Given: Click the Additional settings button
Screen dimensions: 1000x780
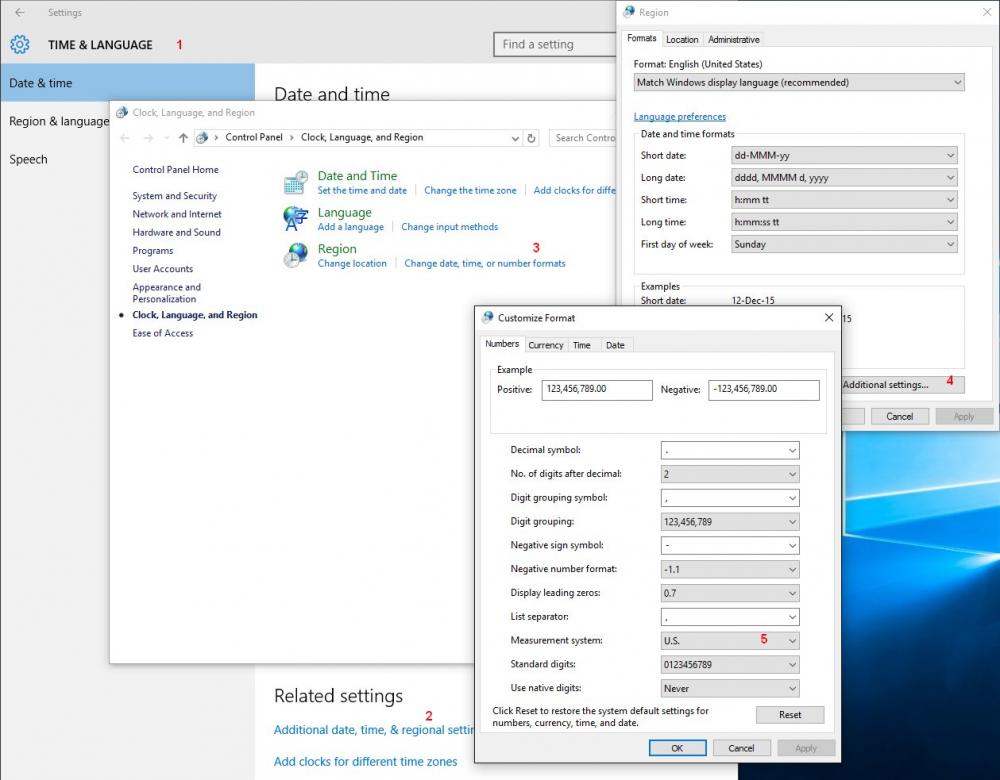Looking at the screenshot, I should click(902, 385).
